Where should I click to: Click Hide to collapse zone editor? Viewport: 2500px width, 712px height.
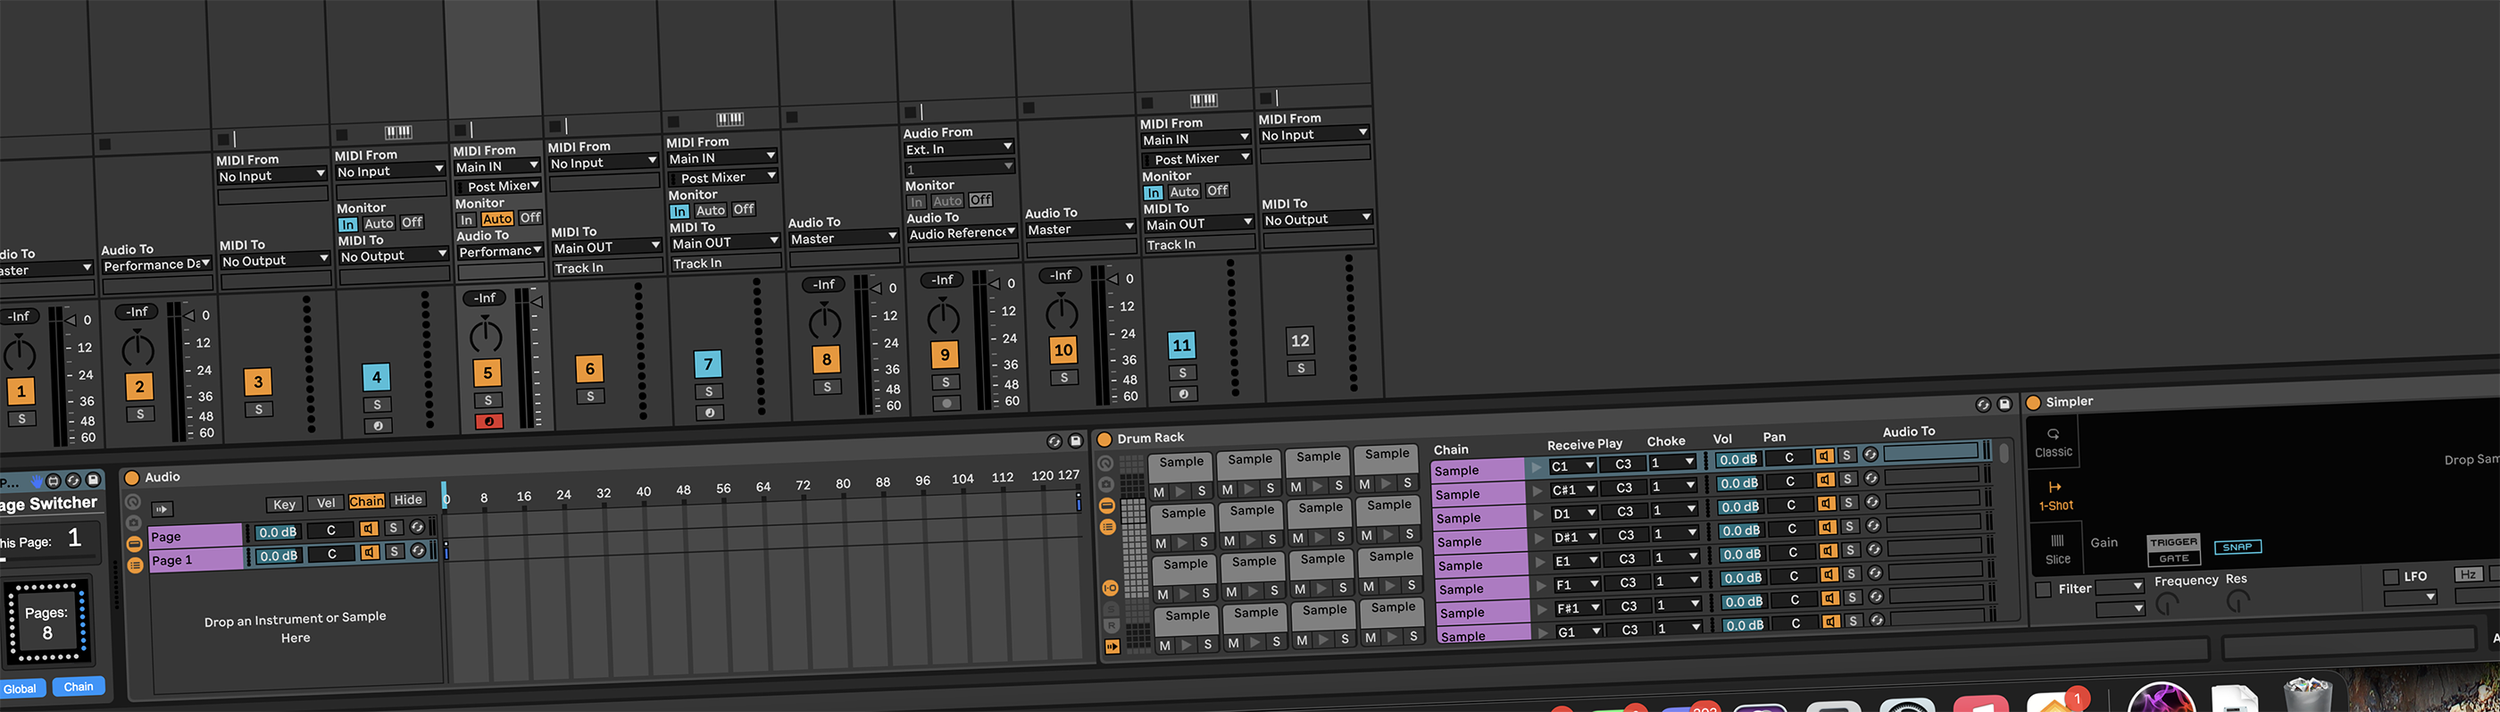pyautogui.click(x=408, y=500)
